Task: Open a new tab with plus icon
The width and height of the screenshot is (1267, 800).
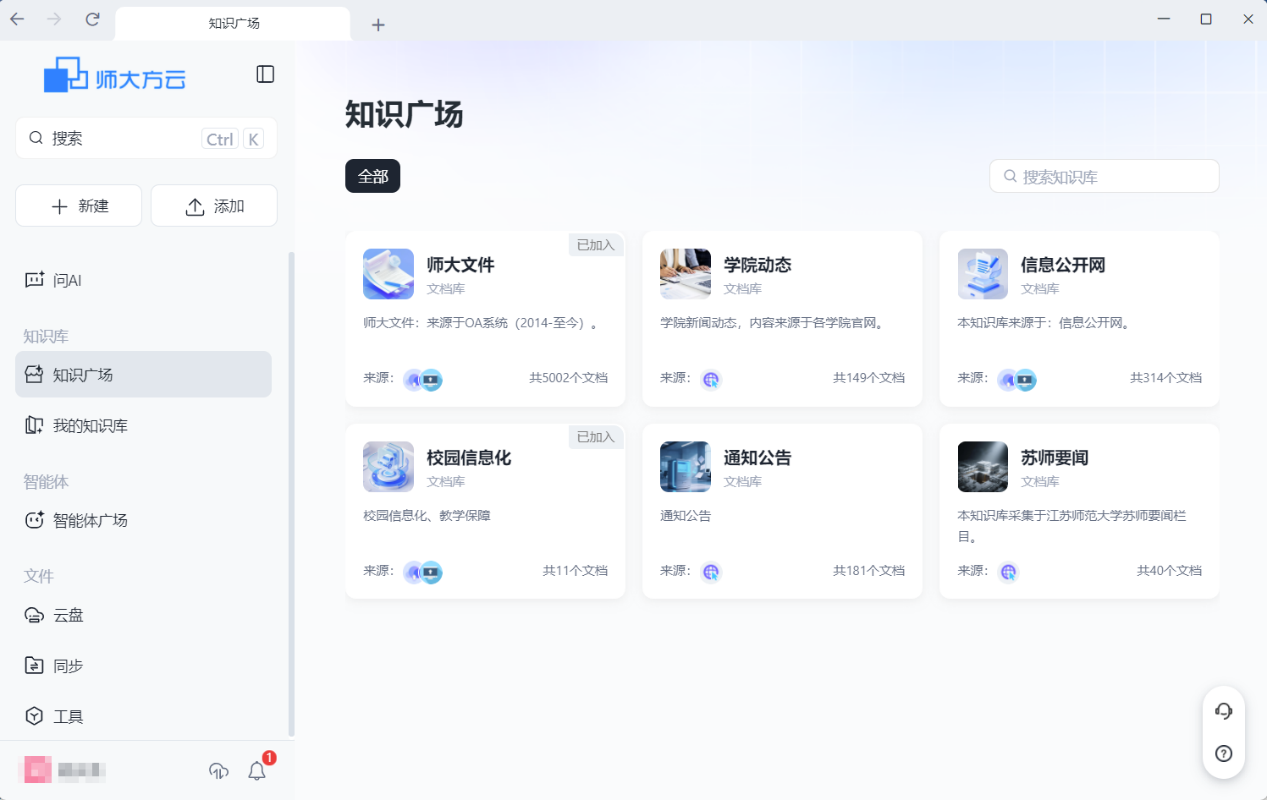Action: (x=378, y=25)
